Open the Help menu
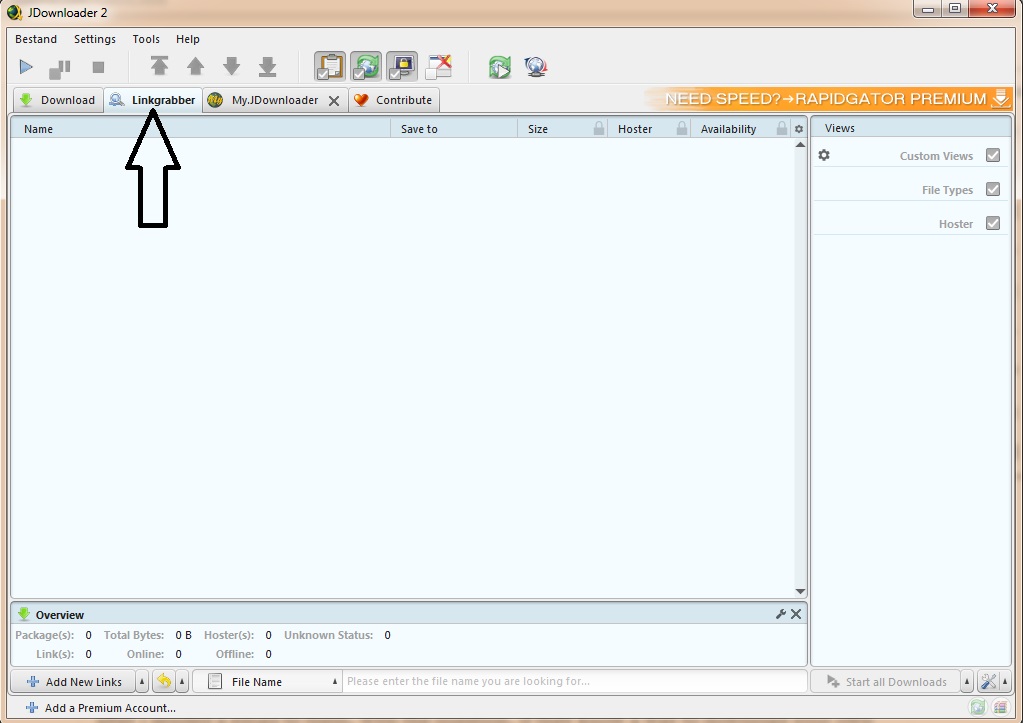The width and height of the screenshot is (1023, 723). coord(188,39)
